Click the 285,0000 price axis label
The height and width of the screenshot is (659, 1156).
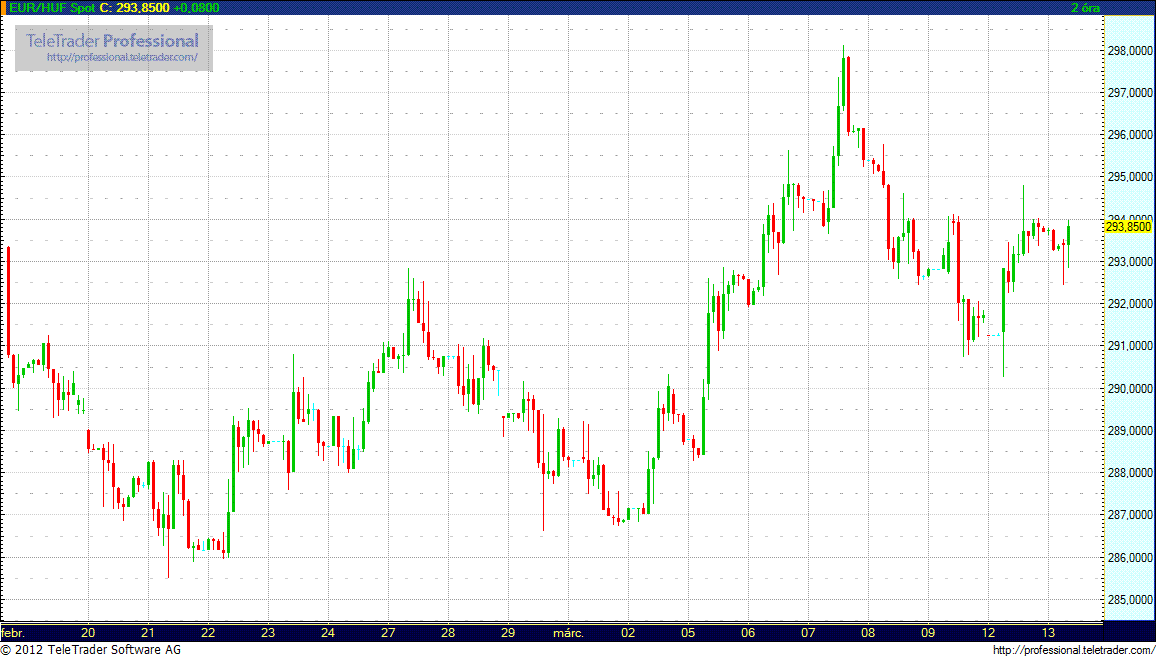point(1127,600)
